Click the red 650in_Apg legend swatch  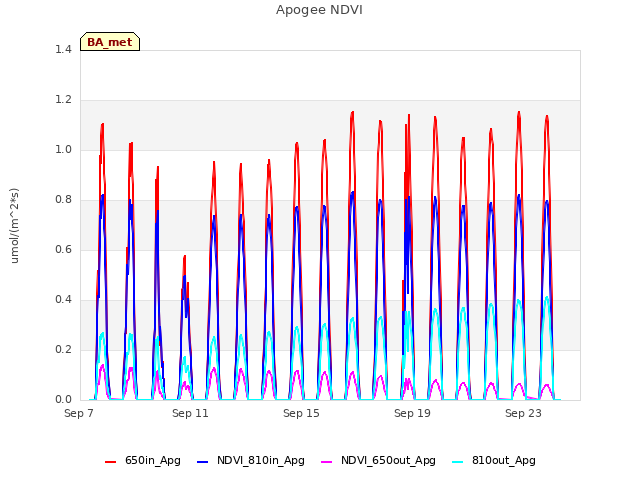(111, 462)
